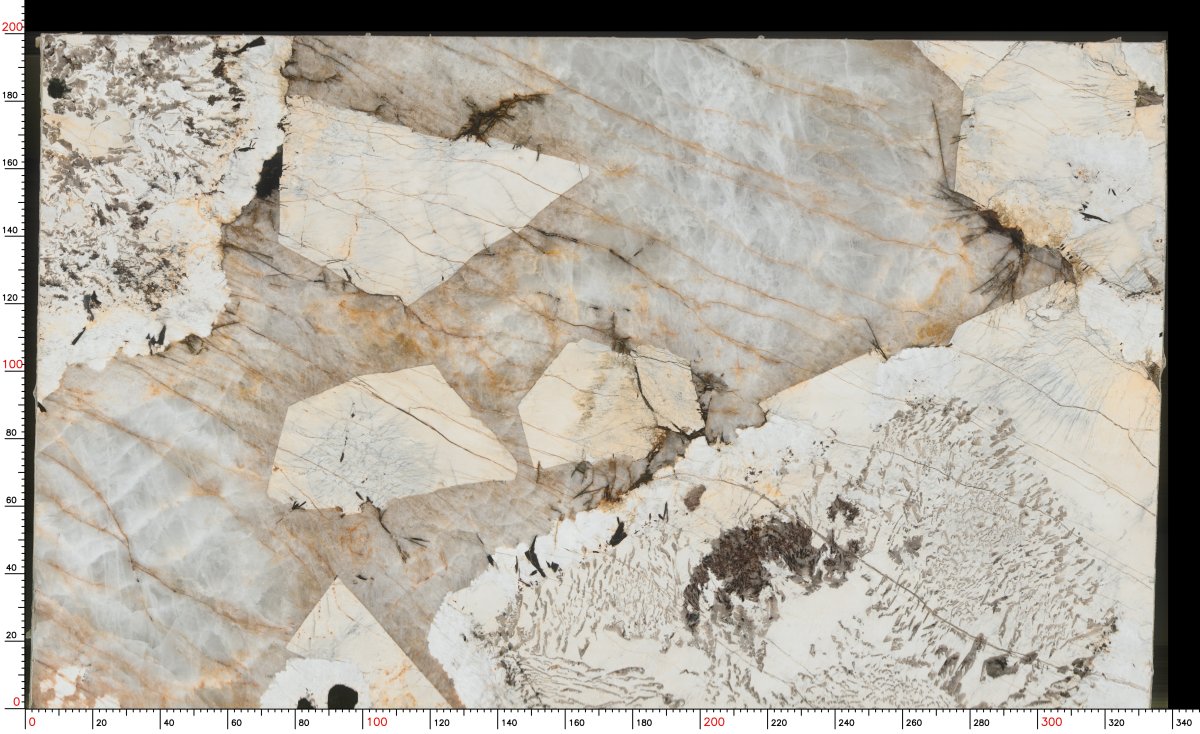Viewport: 1200px width, 734px height.
Task: Click the 340 mark on the horizontal ruler
Action: click(1184, 722)
